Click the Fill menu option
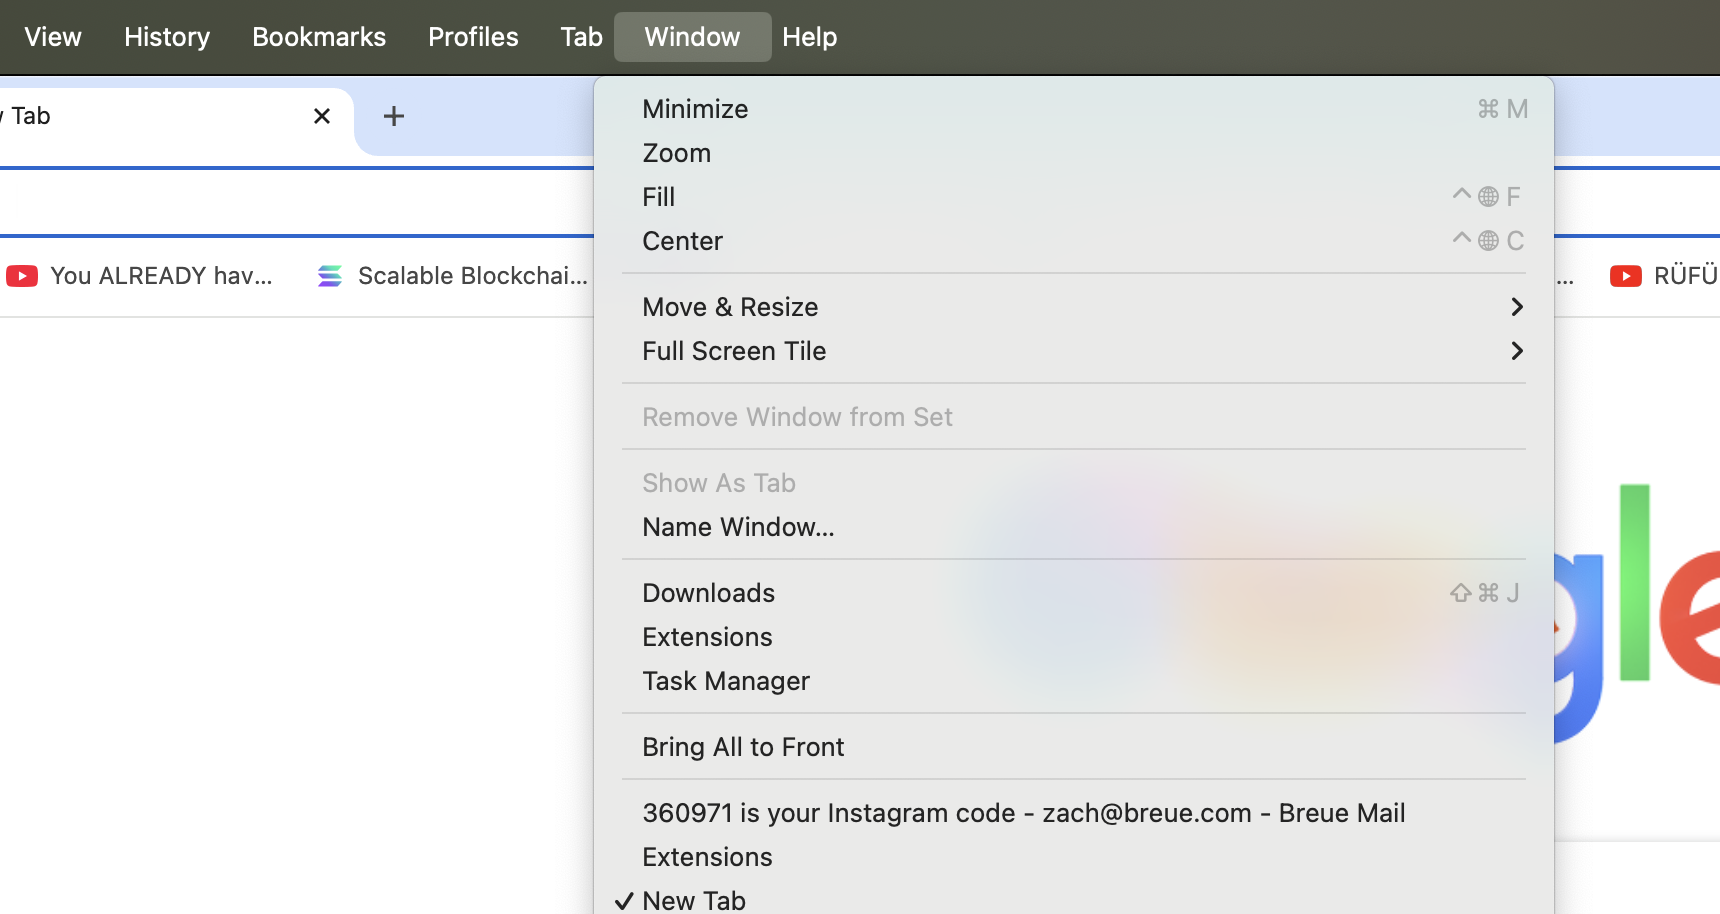This screenshot has width=1720, height=914. click(x=659, y=197)
